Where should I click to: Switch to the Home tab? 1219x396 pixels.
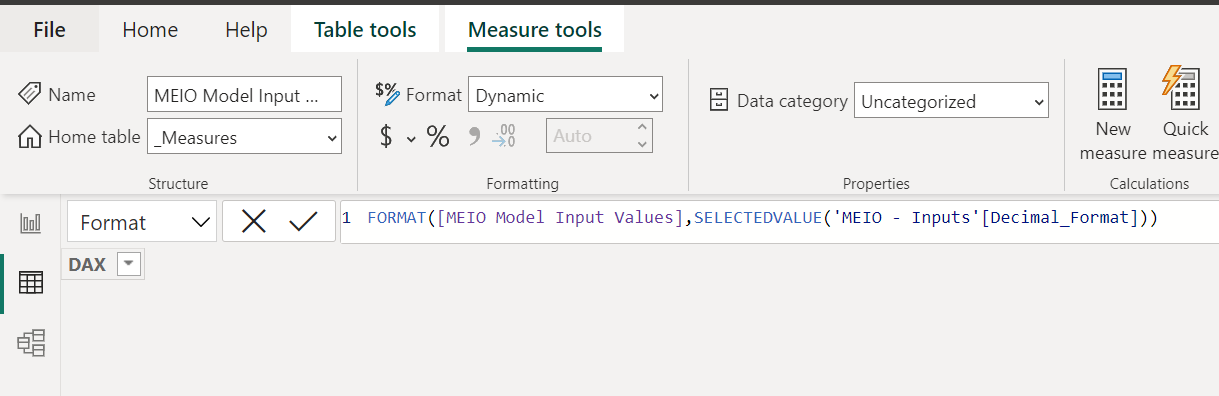point(150,30)
